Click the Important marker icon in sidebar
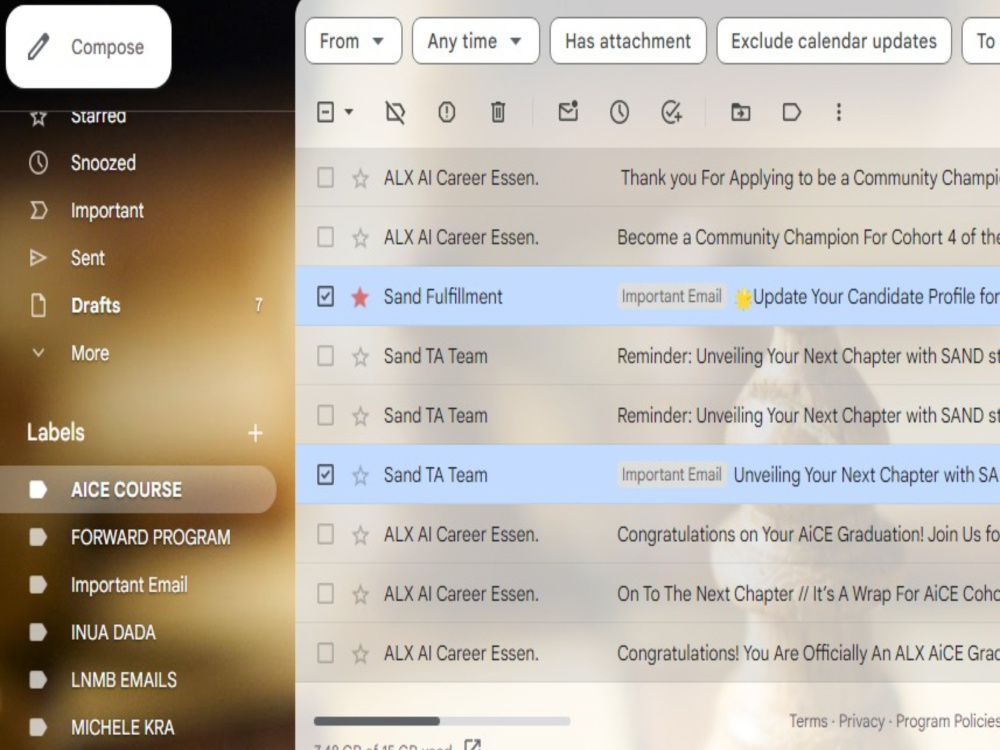The width and height of the screenshot is (1000, 750). pyautogui.click(x=38, y=210)
